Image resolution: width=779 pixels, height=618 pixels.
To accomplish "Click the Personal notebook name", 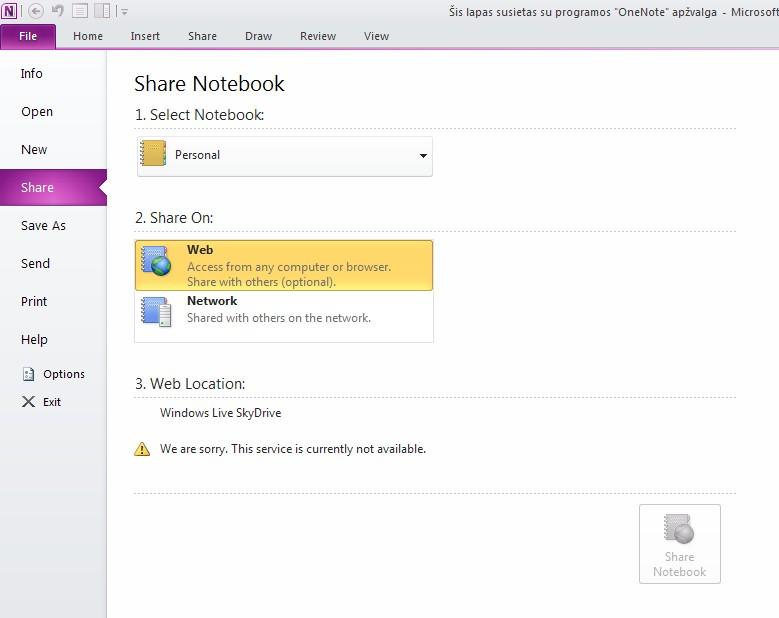I will click(x=197, y=155).
